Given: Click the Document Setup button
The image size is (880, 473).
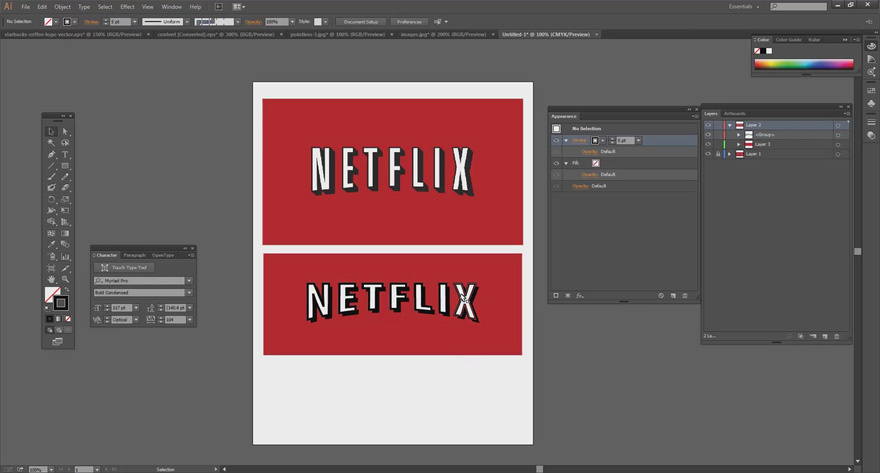Looking at the screenshot, I should click(361, 22).
